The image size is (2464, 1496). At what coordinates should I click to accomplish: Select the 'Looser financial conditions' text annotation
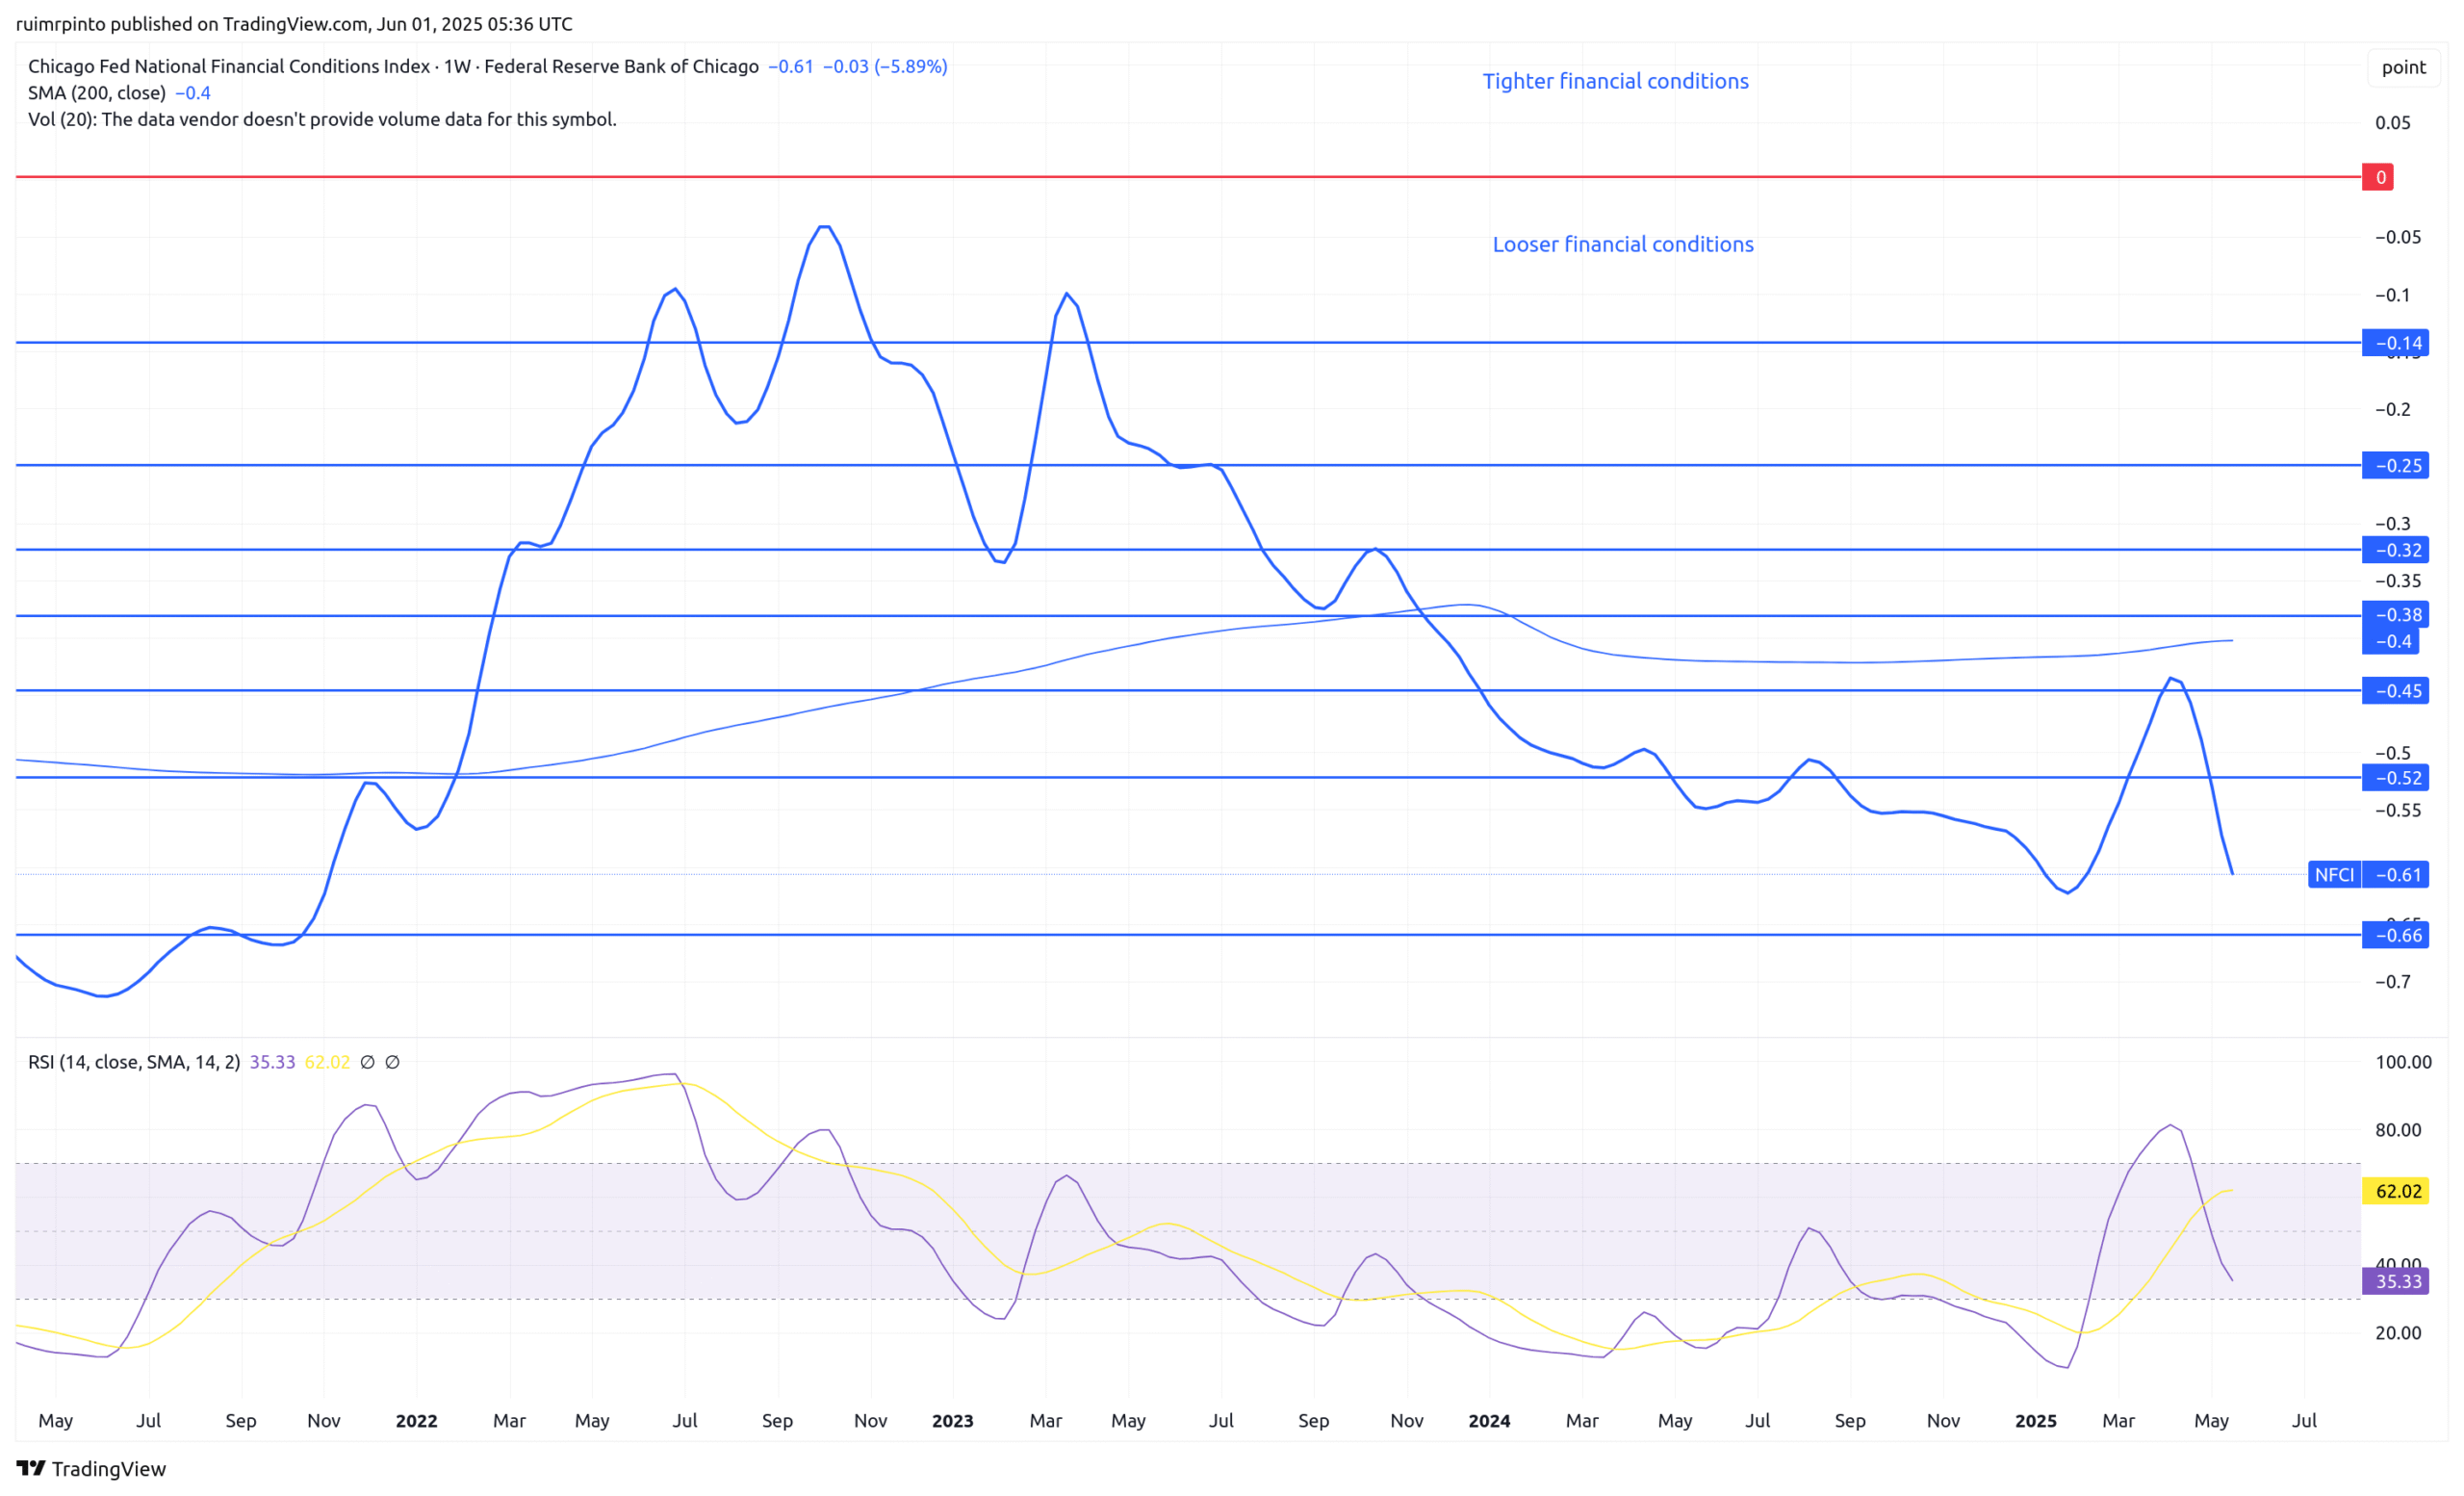point(1622,244)
